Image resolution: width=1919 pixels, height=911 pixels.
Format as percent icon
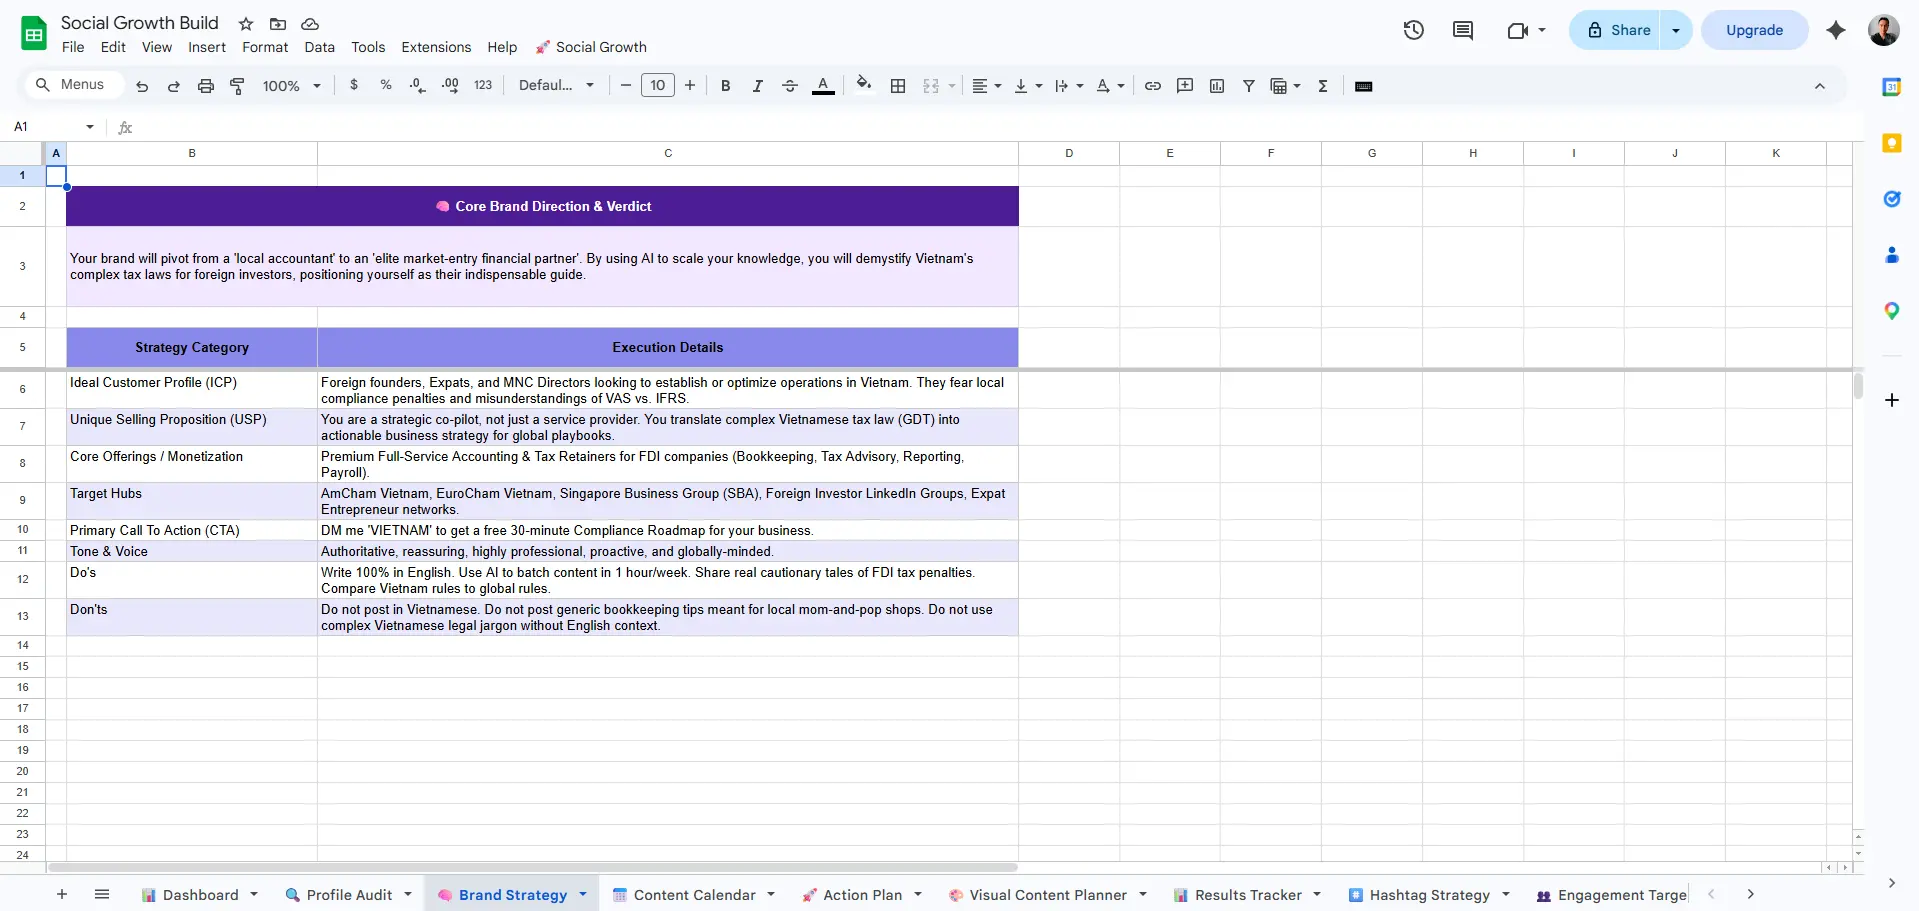click(x=386, y=85)
